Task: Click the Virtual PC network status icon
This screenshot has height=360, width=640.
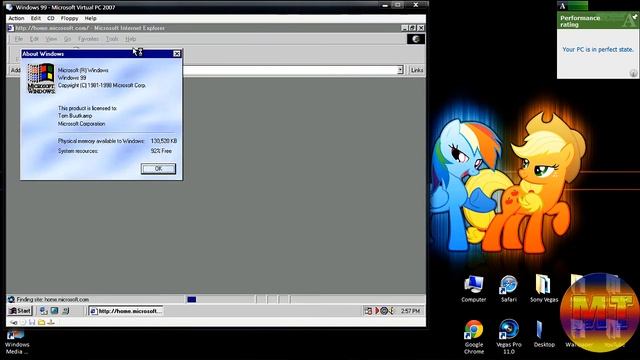Action: [51, 322]
